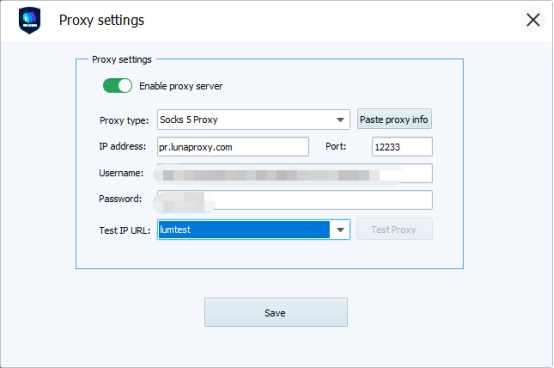Click the 'Test IP URL:' label
The height and width of the screenshot is (368, 554).
(x=125, y=230)
